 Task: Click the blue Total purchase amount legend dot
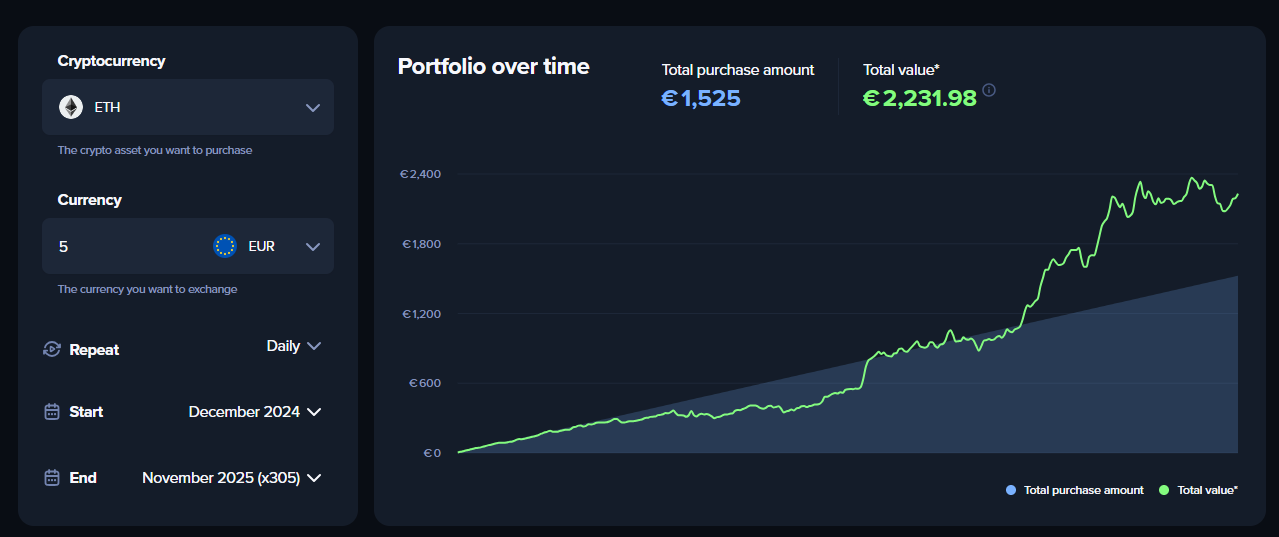1011,490
